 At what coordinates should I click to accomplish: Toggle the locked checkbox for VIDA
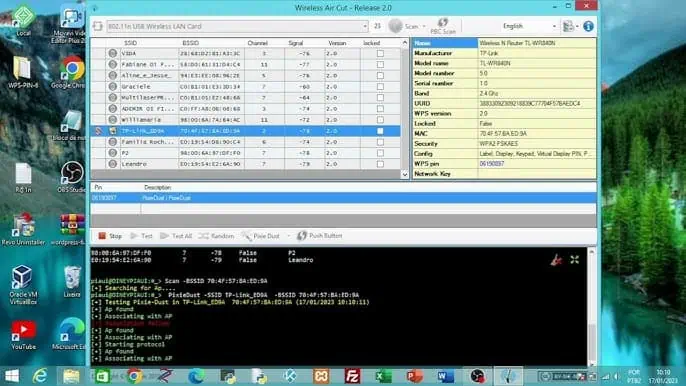click(380, 53)
